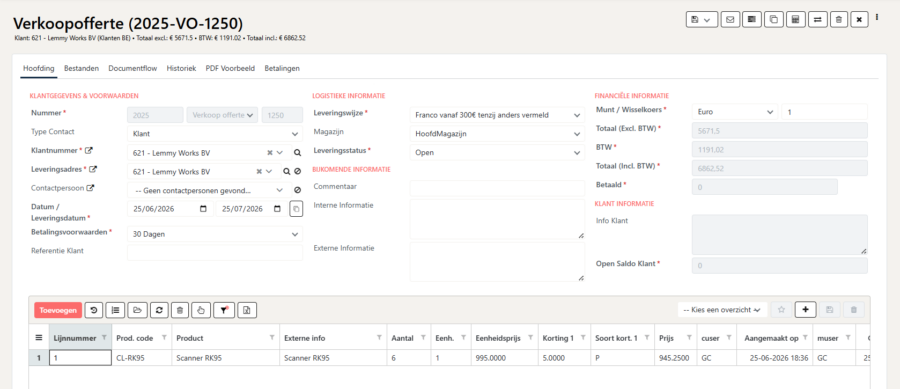
Task: Go to the Historiek tab
Action: (181, 68)
